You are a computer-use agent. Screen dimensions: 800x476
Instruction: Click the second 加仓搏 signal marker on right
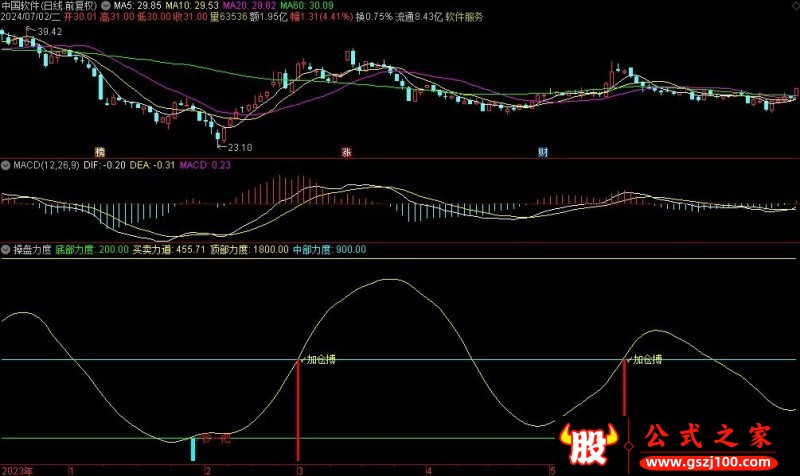pos(647,357)
